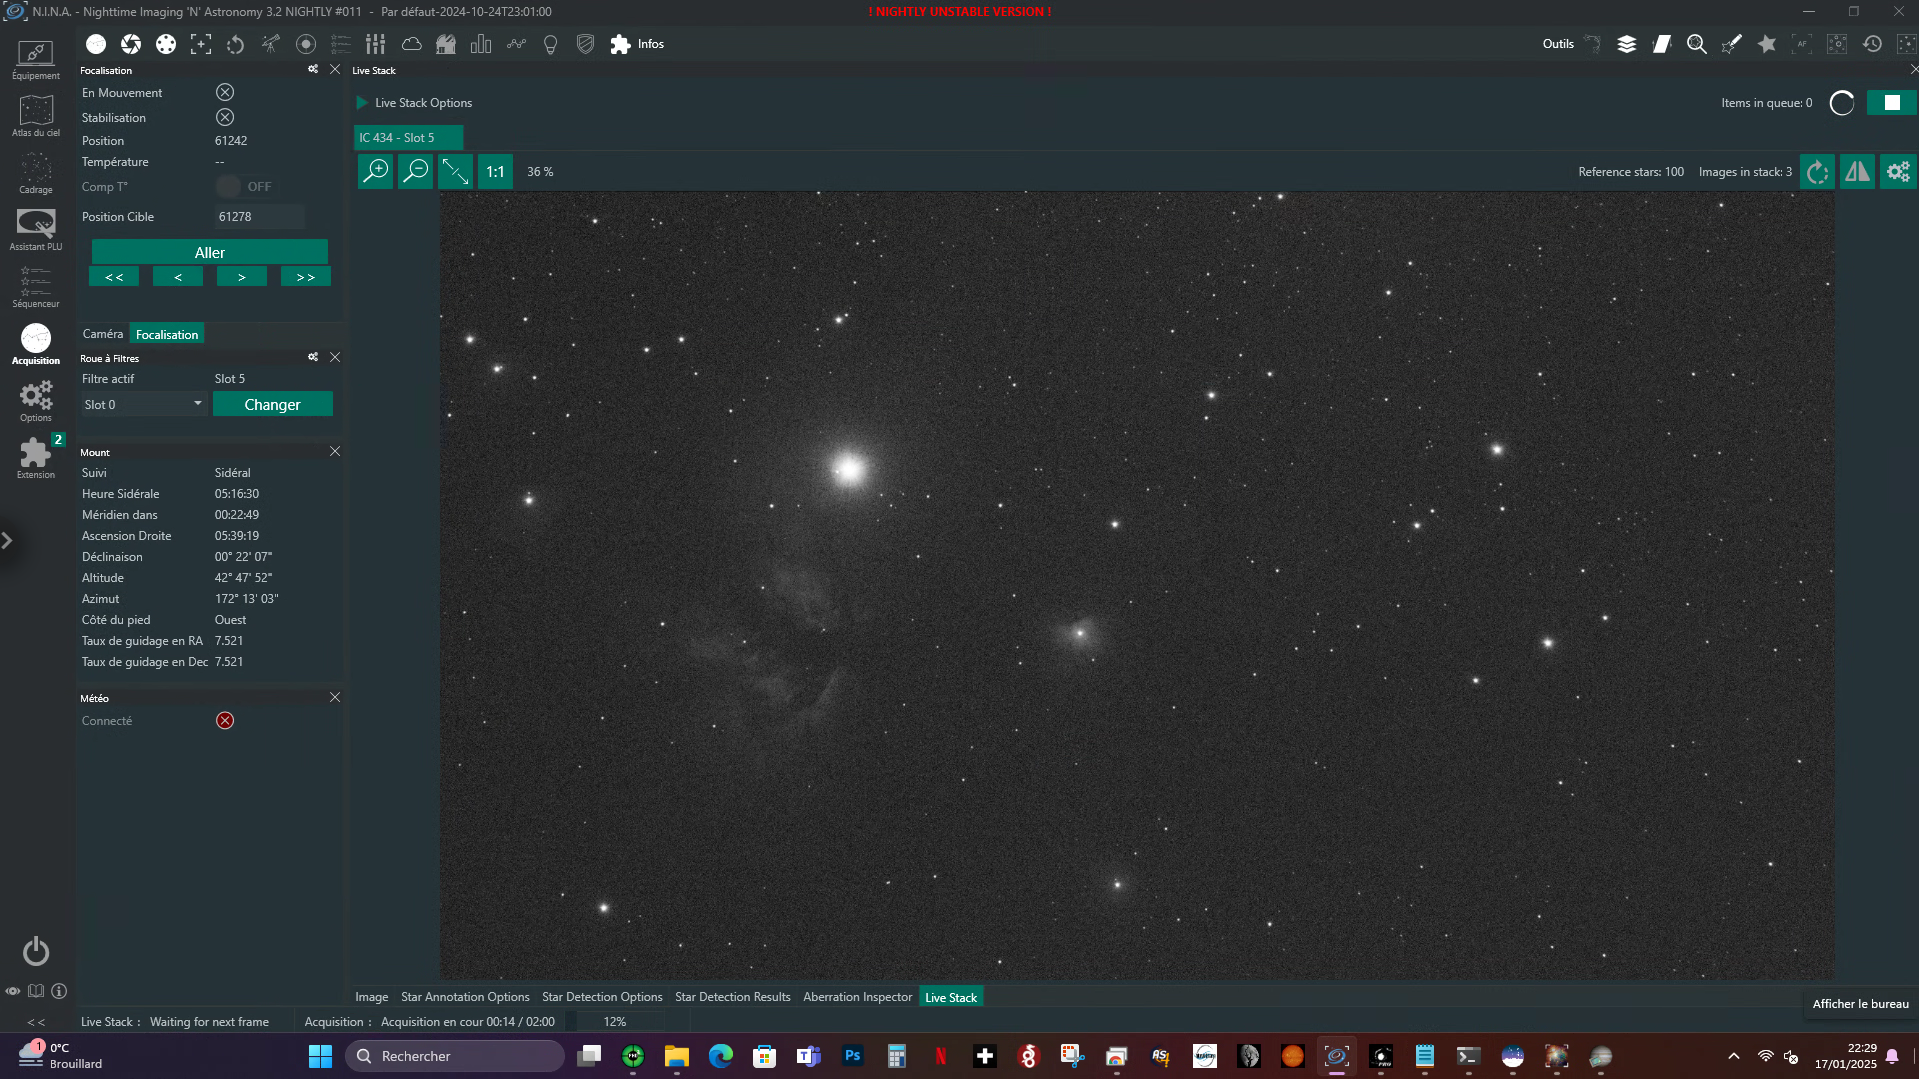Open the Cadrage framing section

(x=36, y=173)
